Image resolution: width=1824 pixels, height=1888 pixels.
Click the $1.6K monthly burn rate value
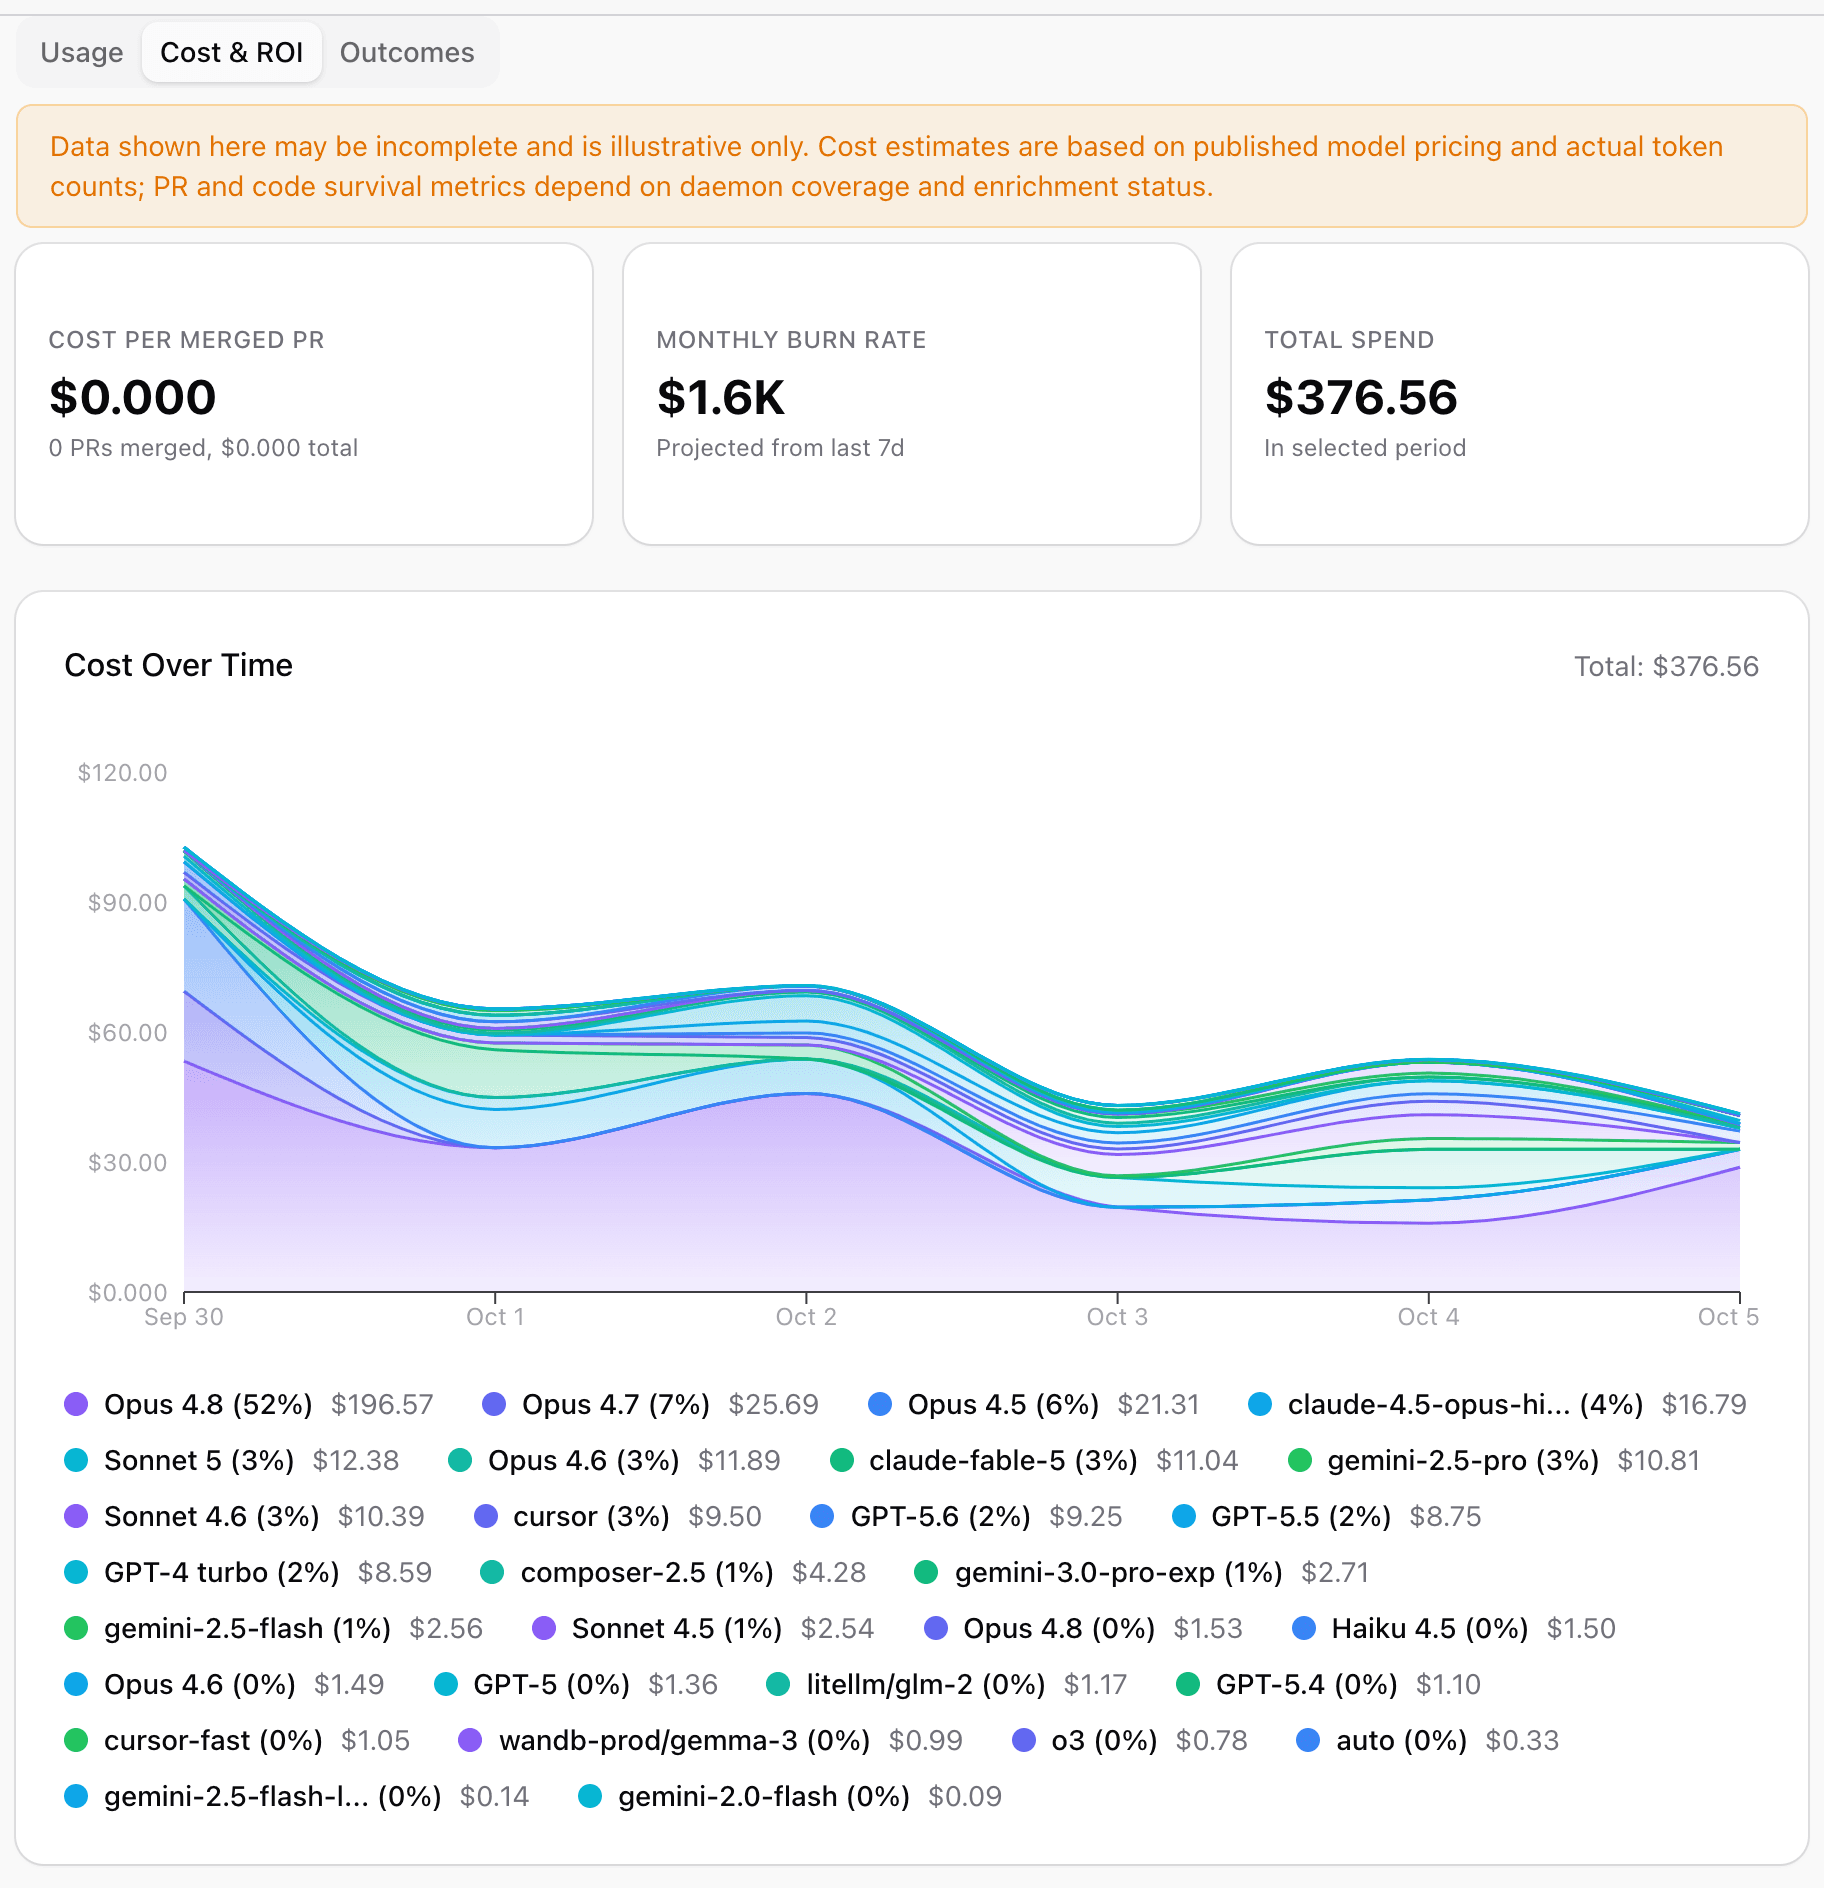pyautogui.click(x=720, y=397)
